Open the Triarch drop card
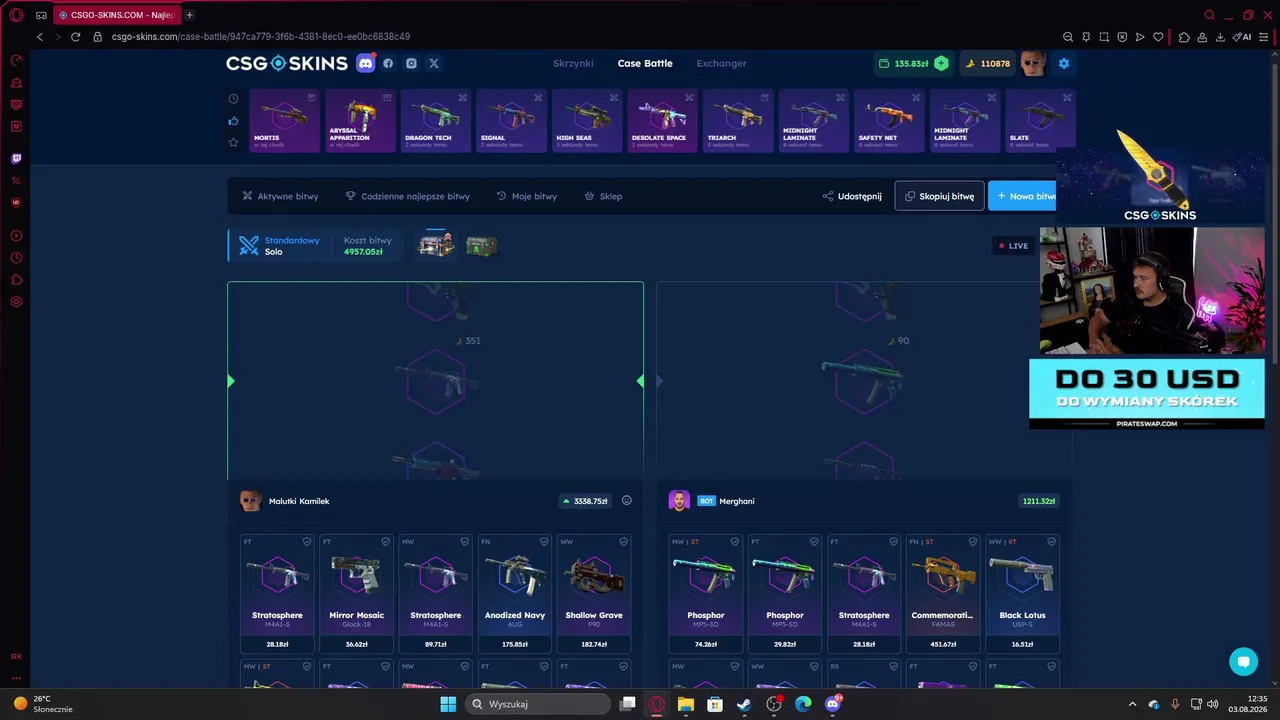Image resolution: width=1280 pixels, height=720 pixels. point(738,121)
